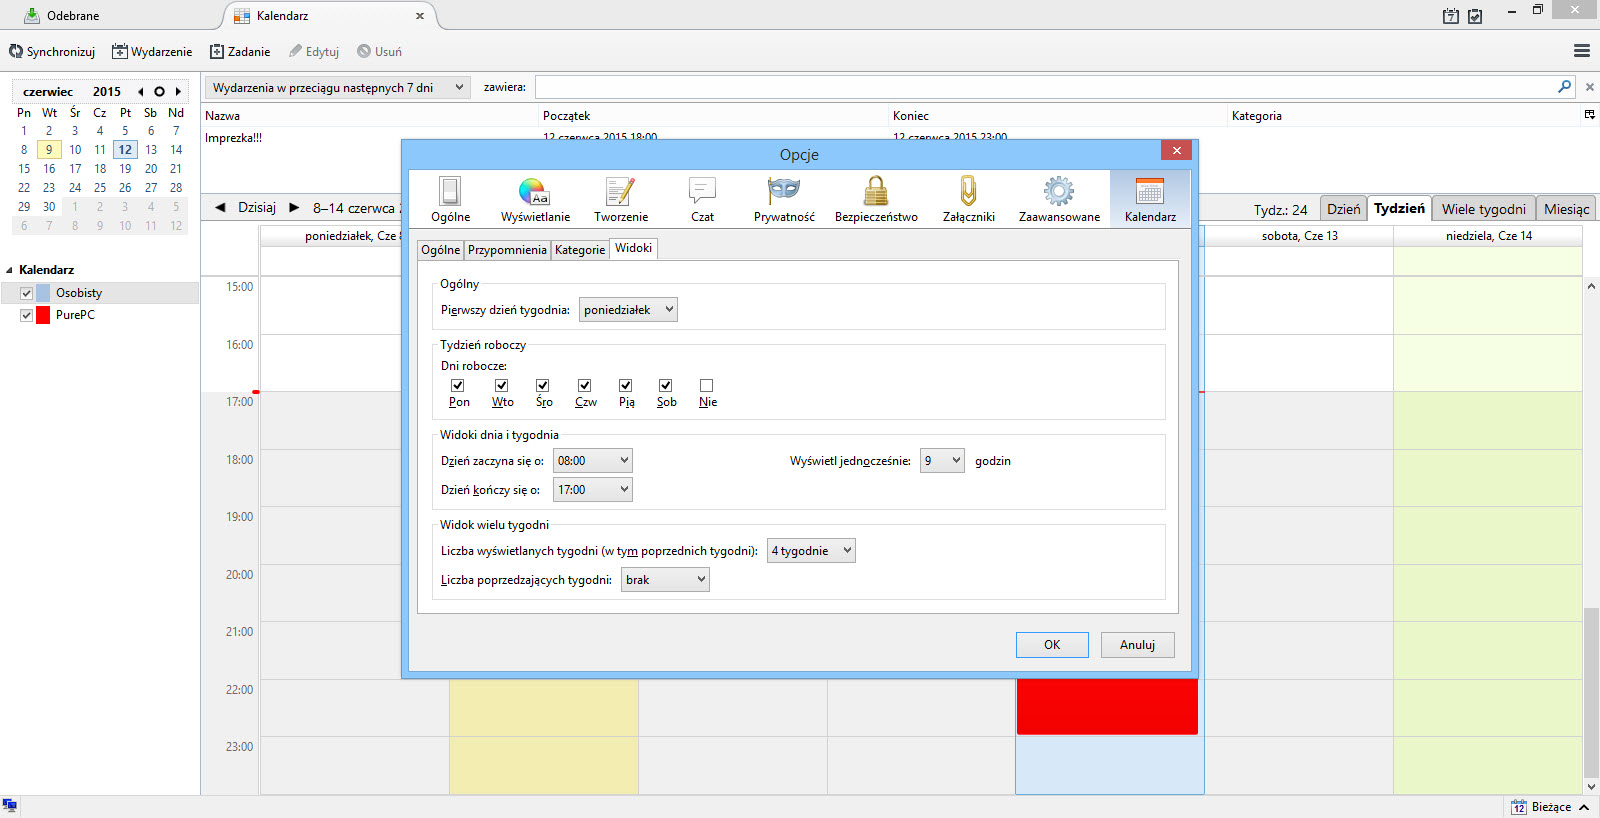1600x818 pixels.
Task: Enable the Nie working day checkbox
Action: [x=706, y=386]
